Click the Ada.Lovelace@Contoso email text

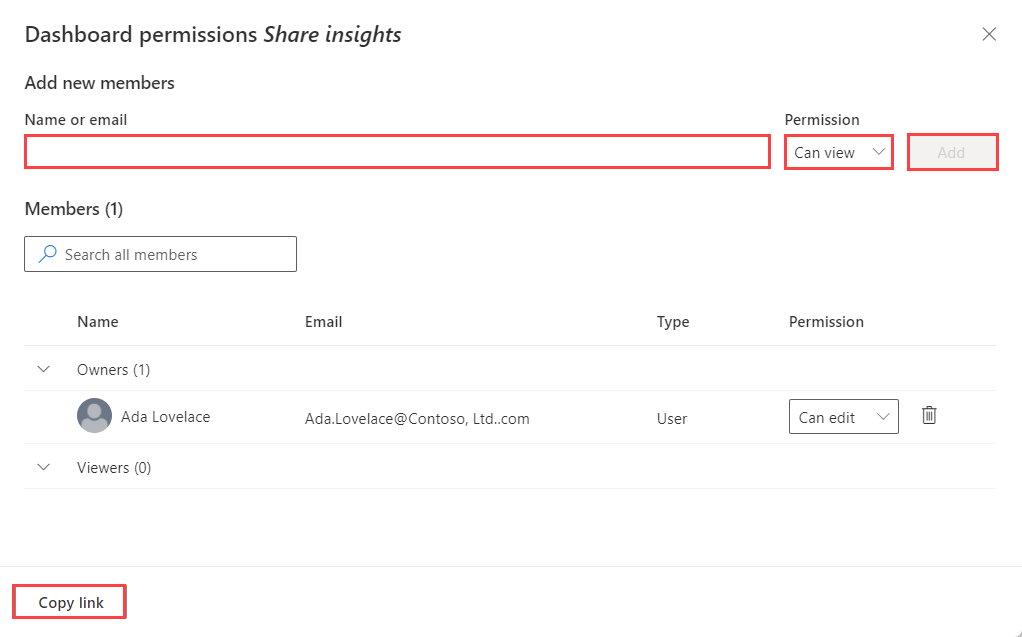pos(417,419)
